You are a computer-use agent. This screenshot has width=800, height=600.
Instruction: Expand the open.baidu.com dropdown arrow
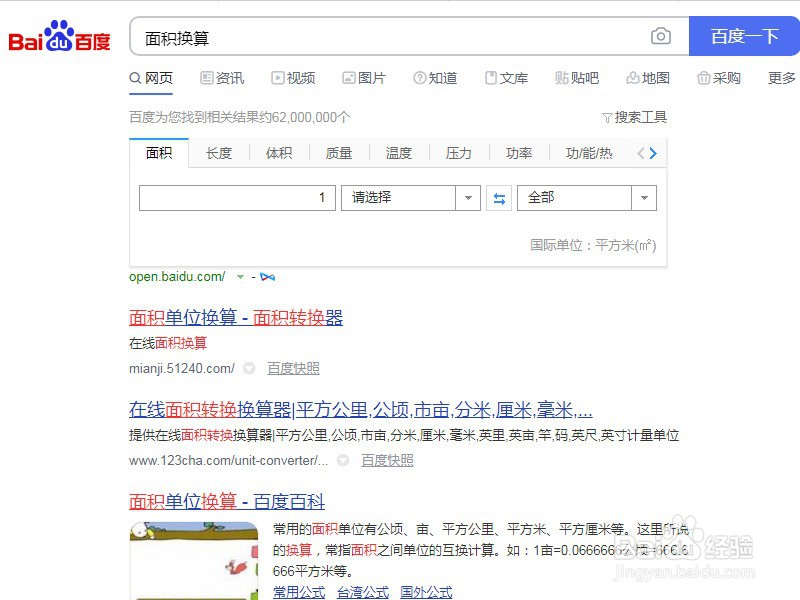coord(240,277)
